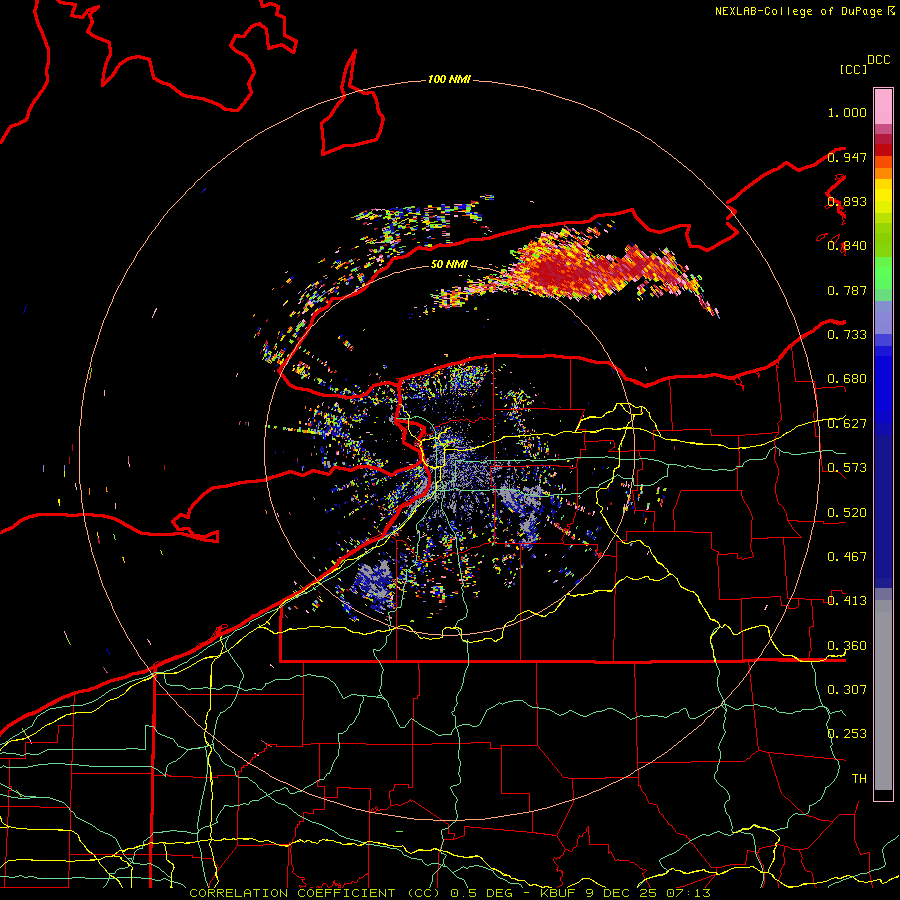Click the light pink color bar segment beside 1.000
This screenshot has height=900, width=900.
[x=883, y=107]
